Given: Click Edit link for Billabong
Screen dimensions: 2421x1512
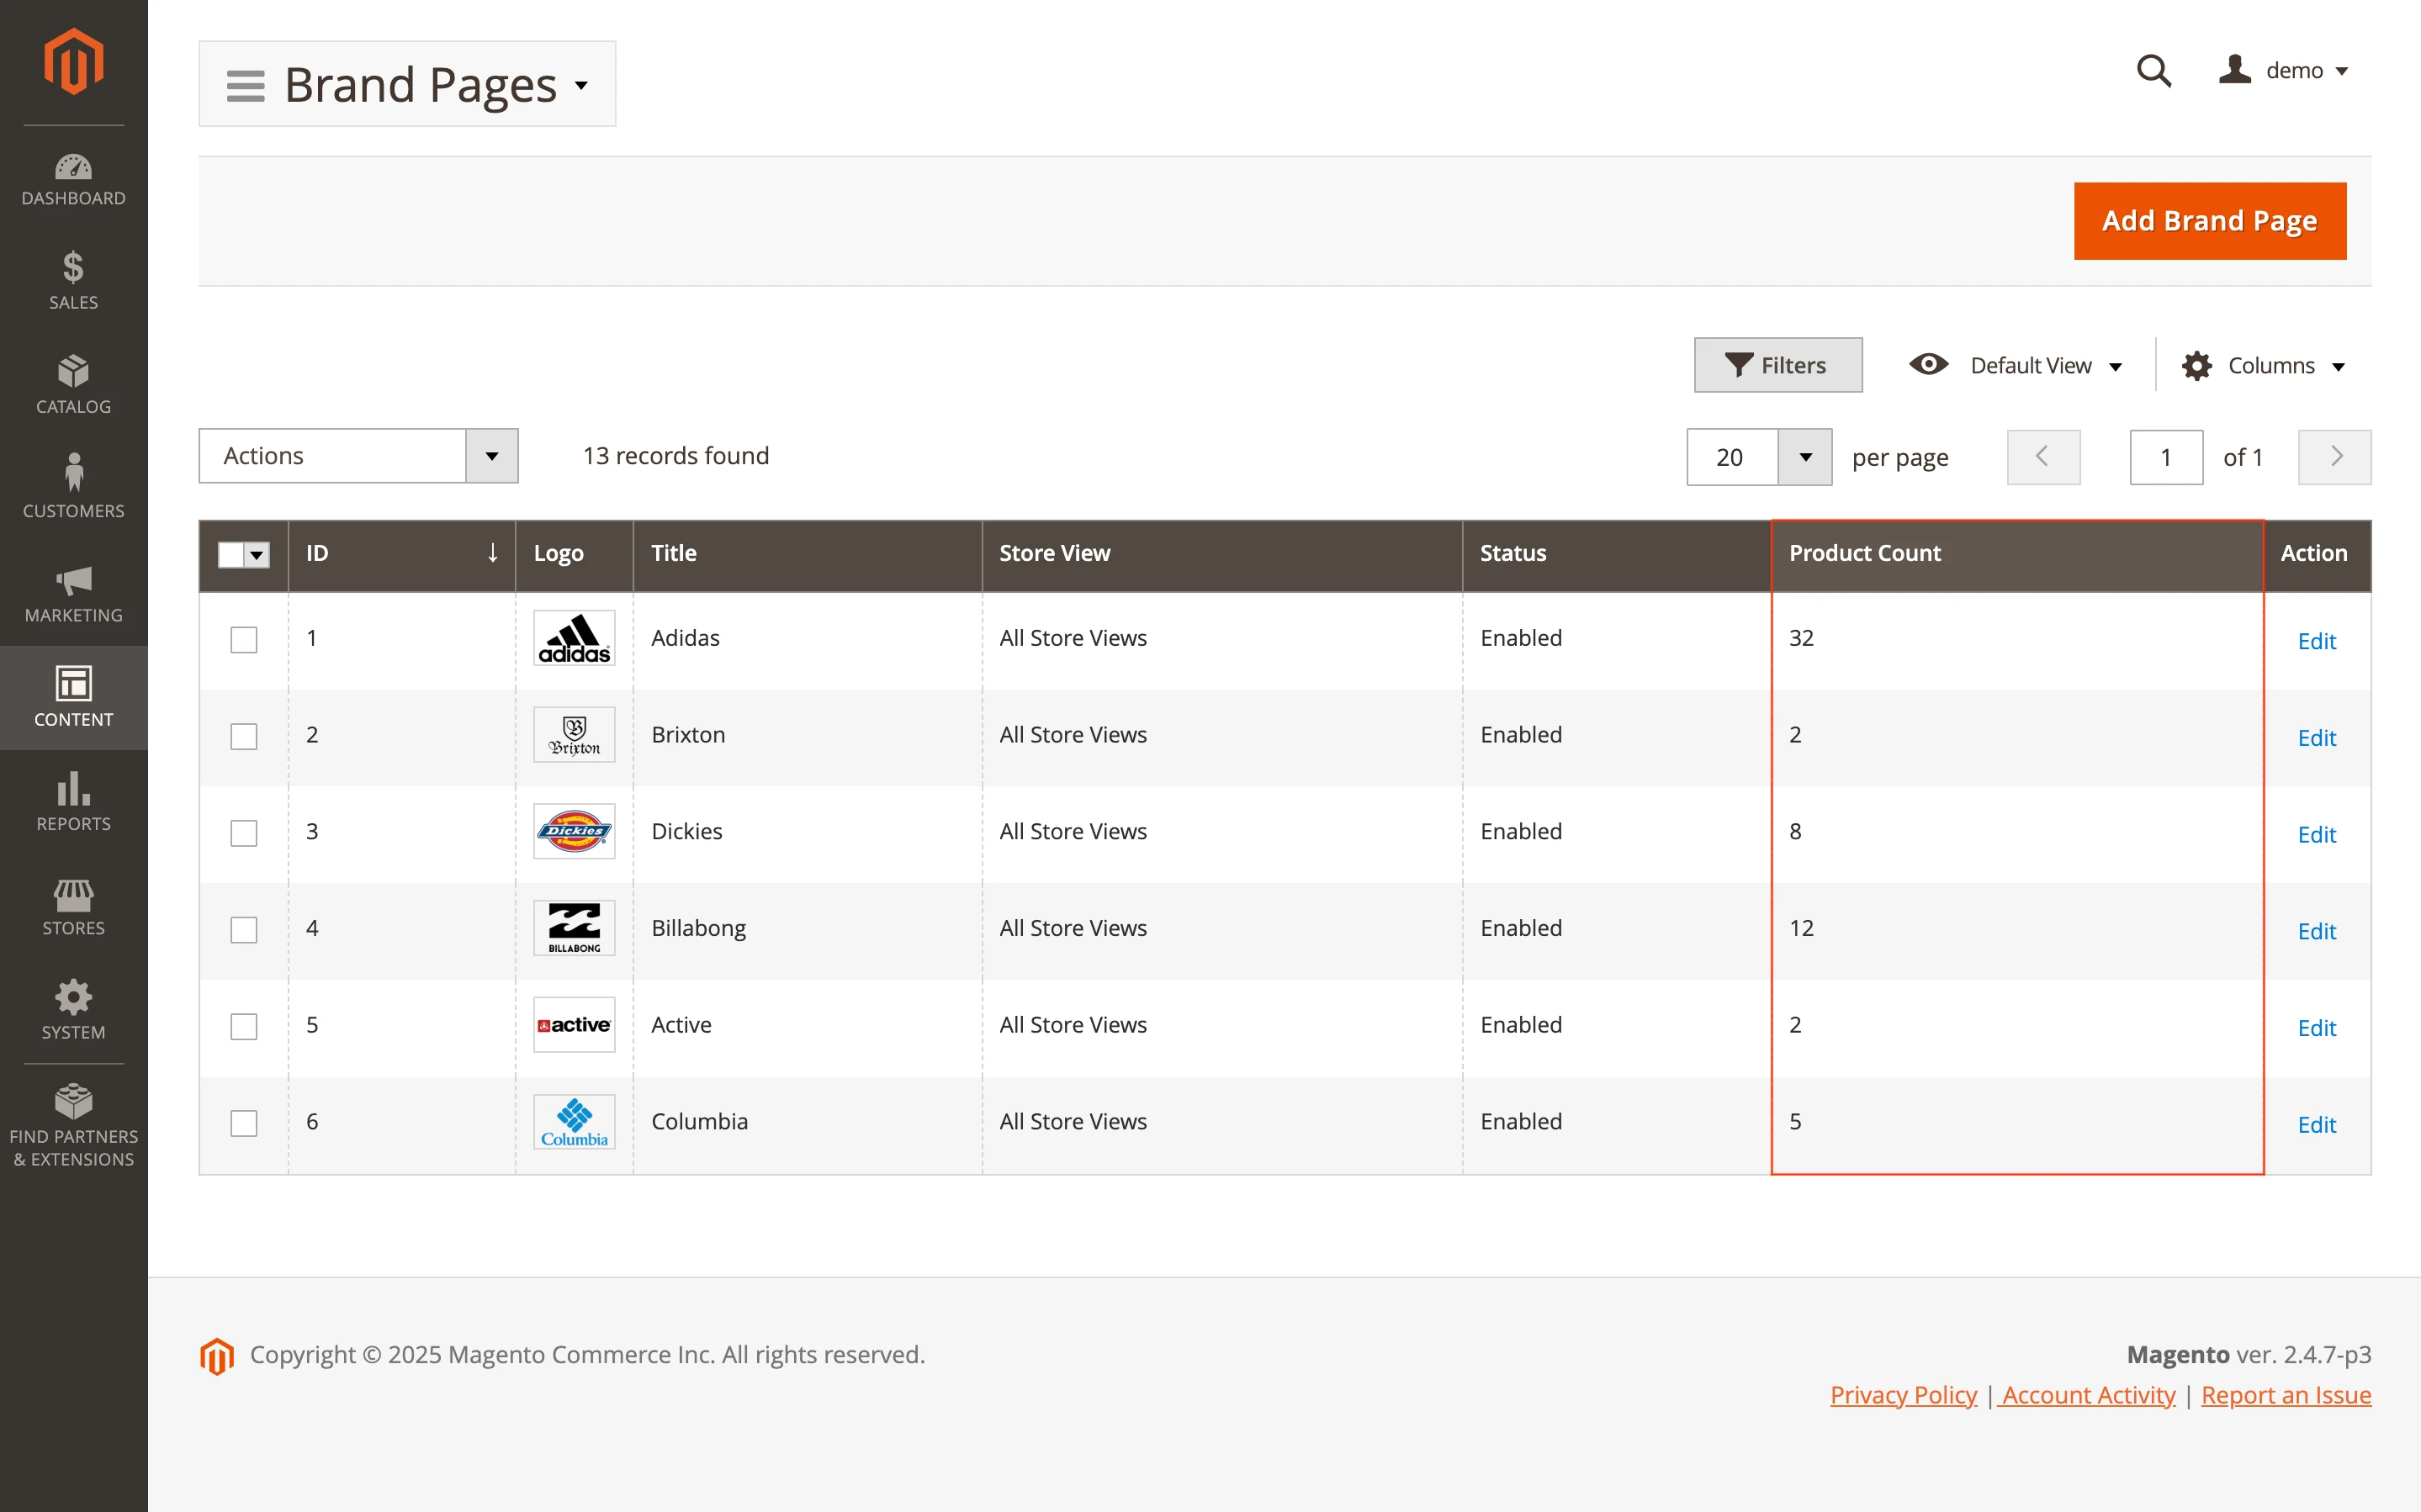Looking at the screenshot, I should pos(2316,931).
